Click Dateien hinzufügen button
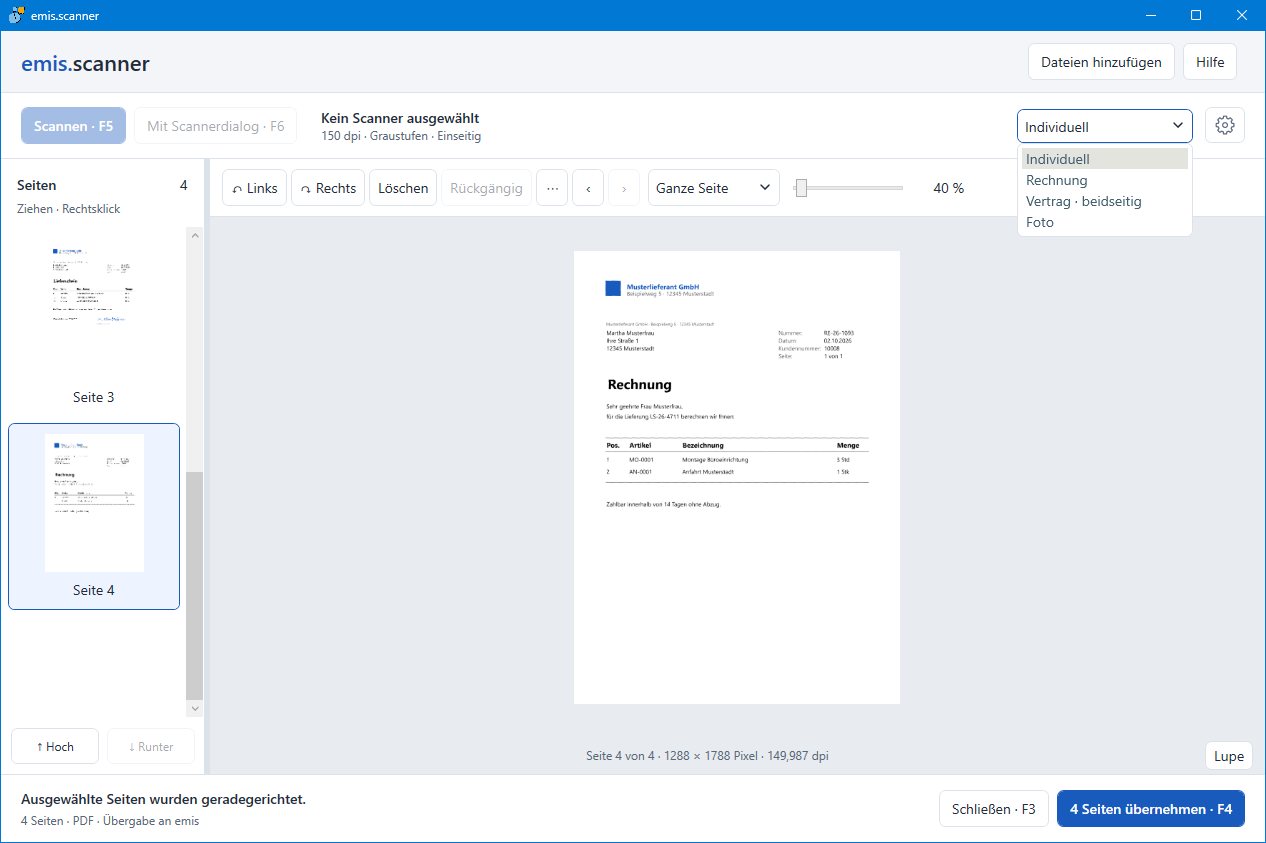This screenshot has height=843, width=1266. [x=1101, y=62]
